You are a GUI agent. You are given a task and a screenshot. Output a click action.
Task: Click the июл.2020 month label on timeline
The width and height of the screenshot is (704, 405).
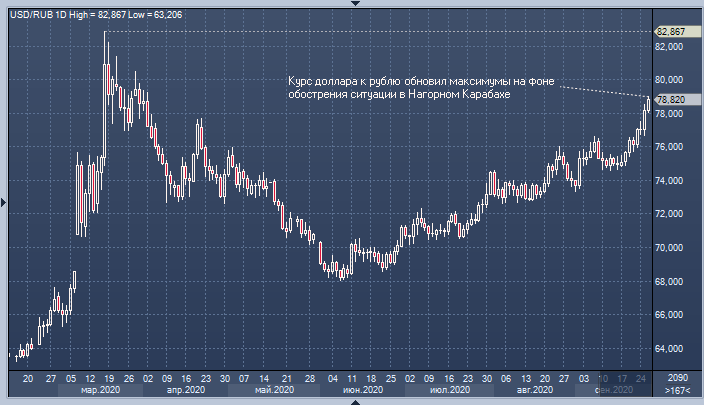click(448, 391)
